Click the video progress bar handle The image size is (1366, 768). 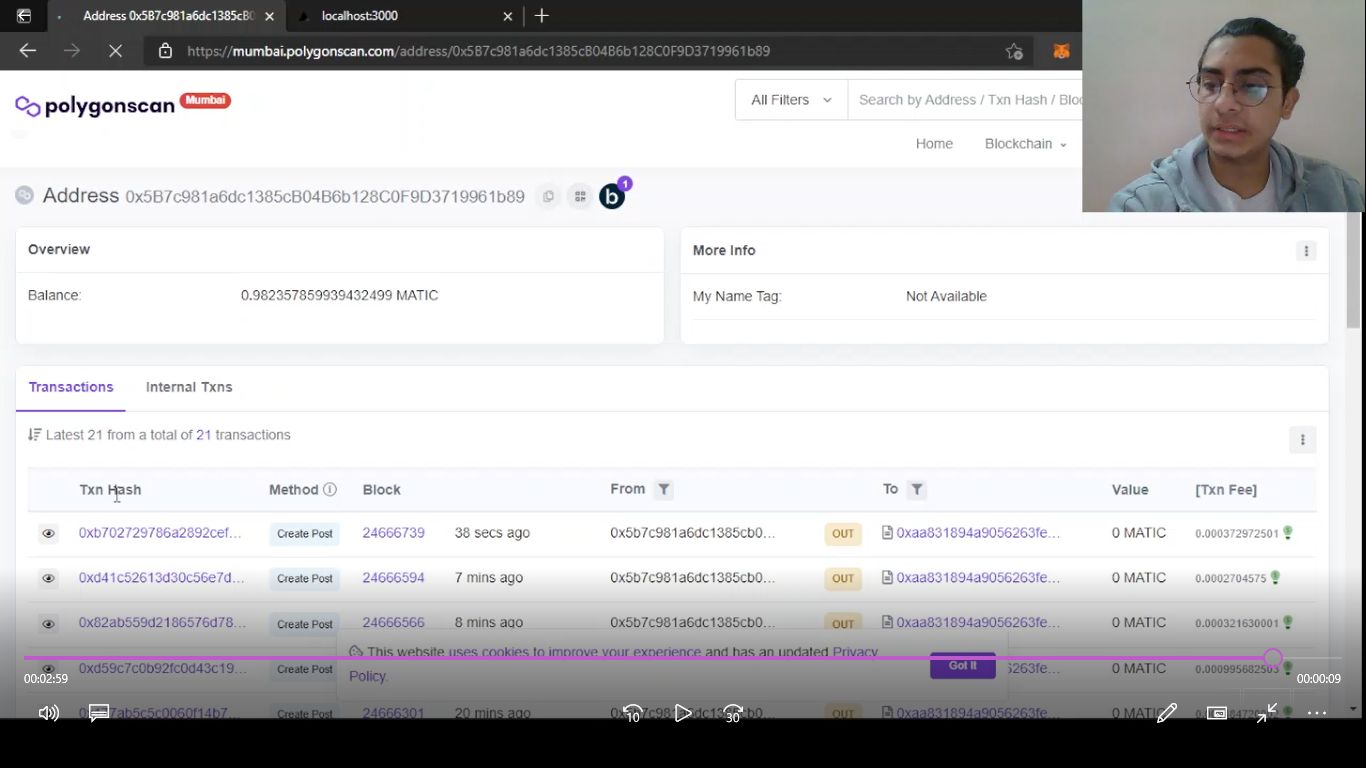click(1272, 658)
